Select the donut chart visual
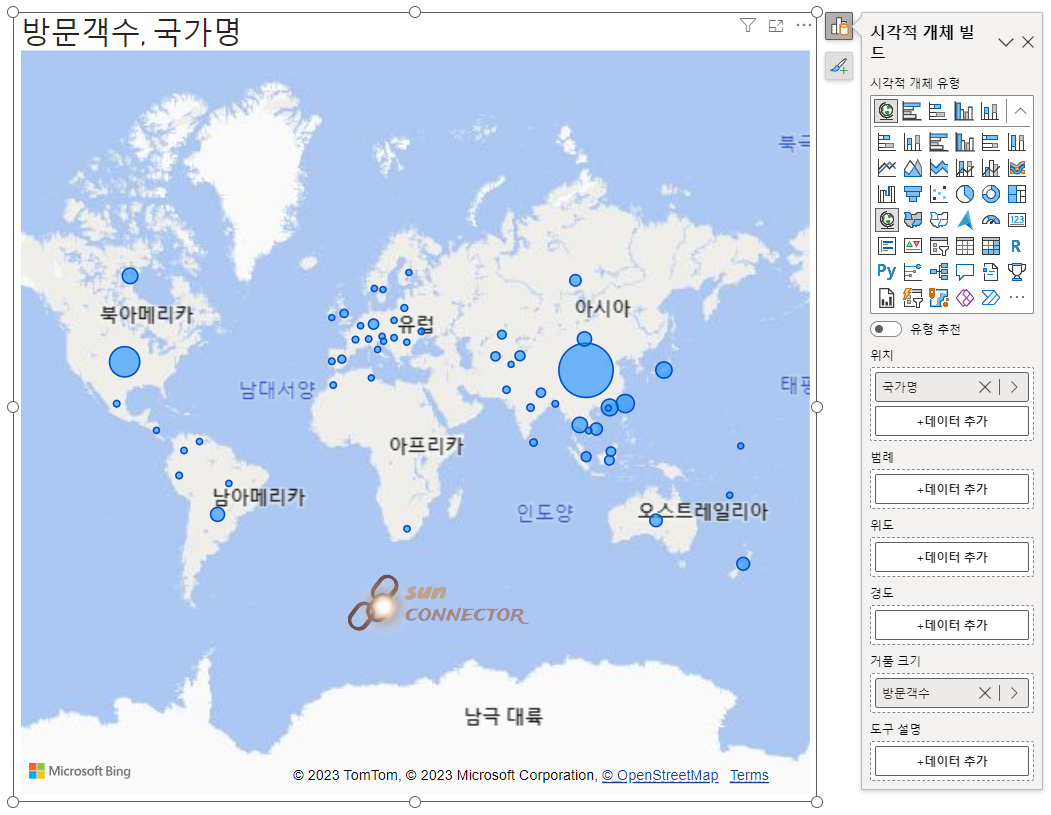This screenshot has width=1051, height=815. [991, 194]
